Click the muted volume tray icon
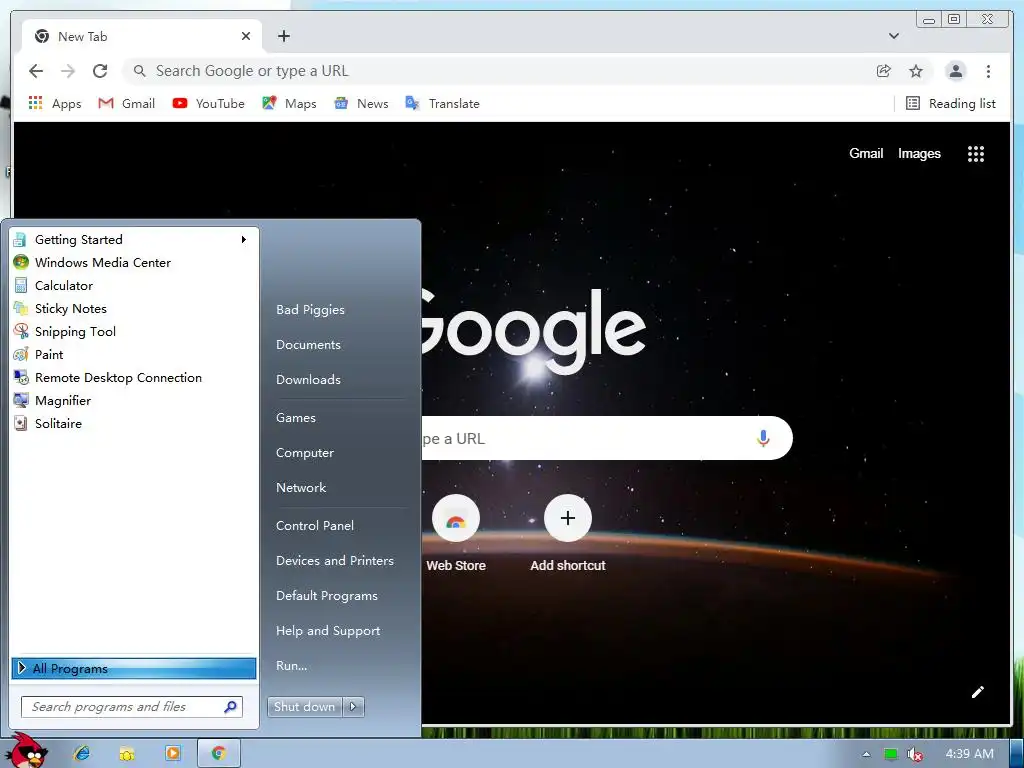This screenshot has height=768, width=1024. pos(915,754)
